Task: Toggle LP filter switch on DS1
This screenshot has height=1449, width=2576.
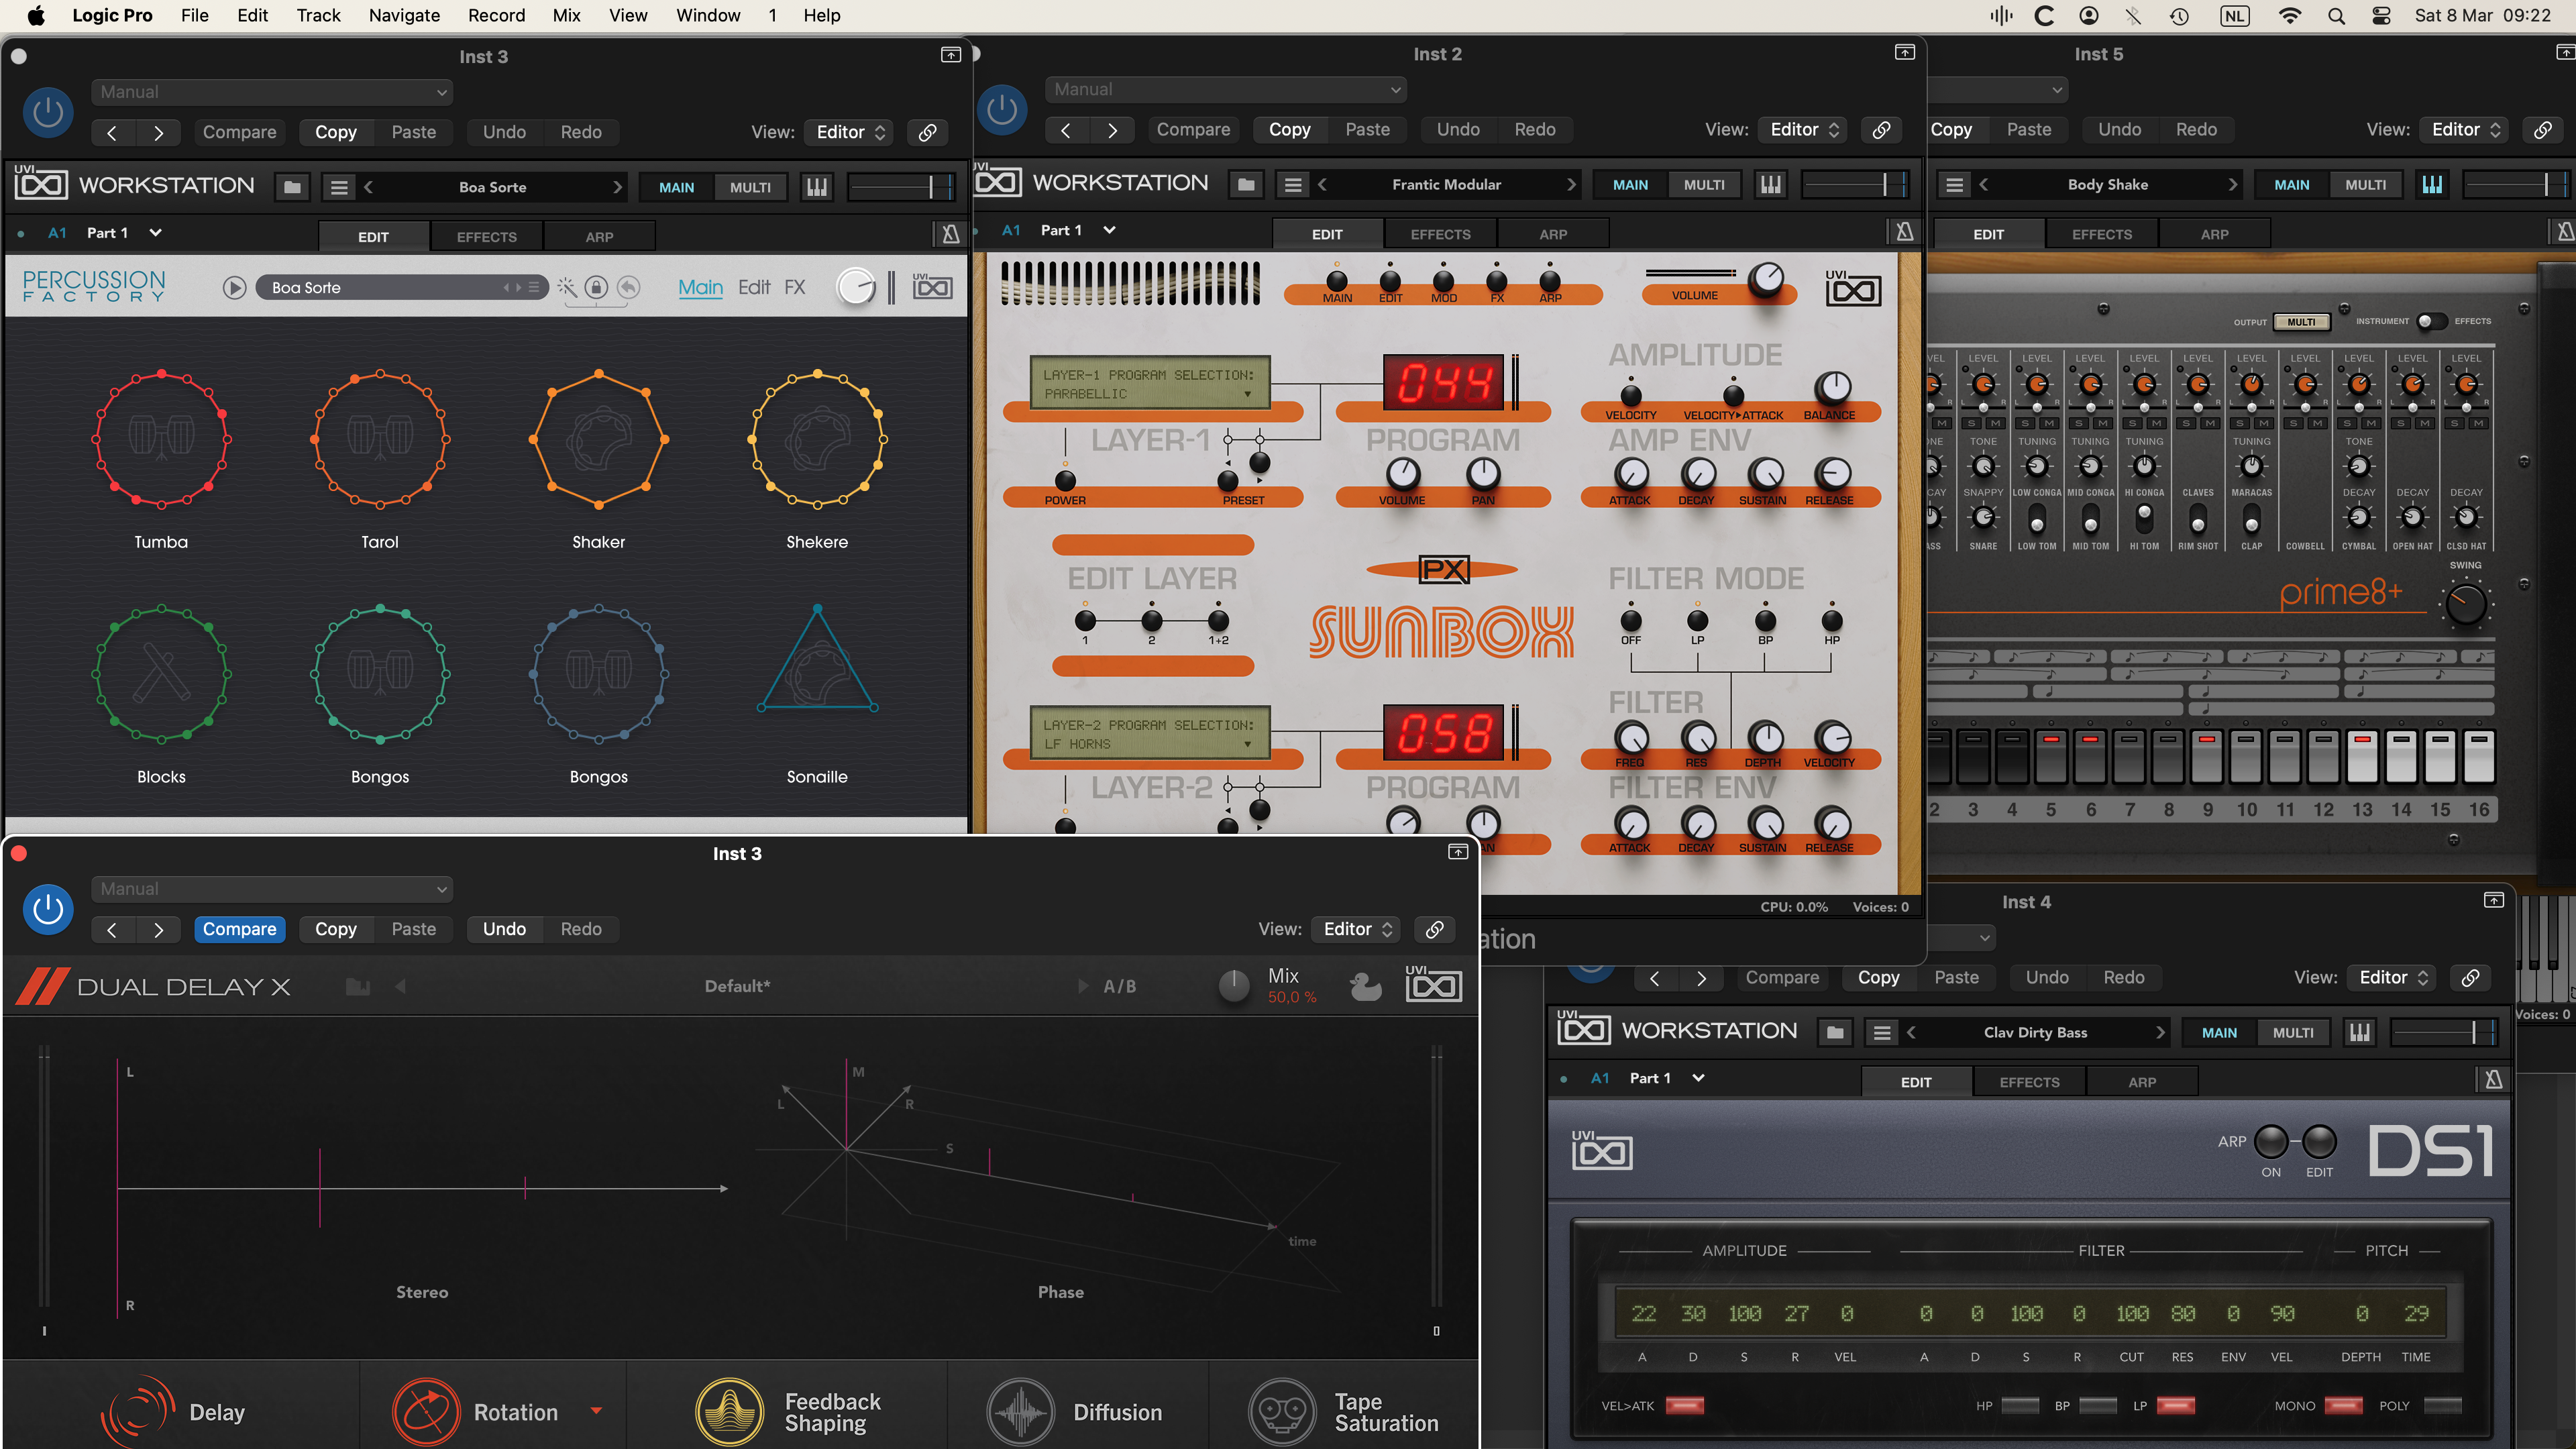Action: pos(2176,1406)
